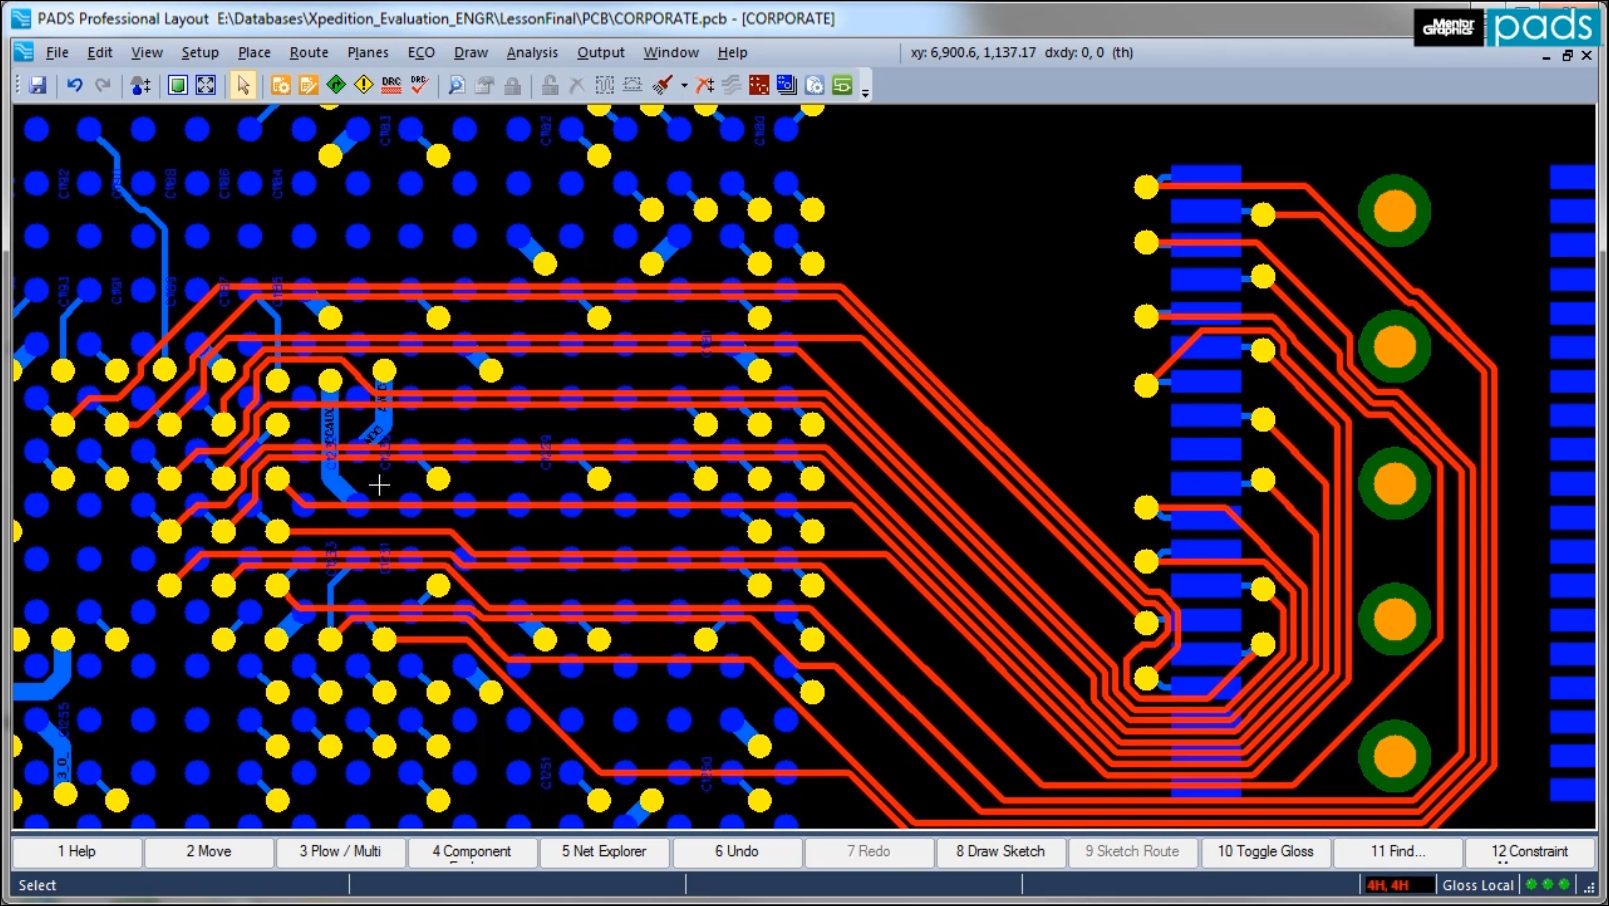The image size is (1609, 906).
Task: Click the Undo arrow icon
Action: point(75,86)
